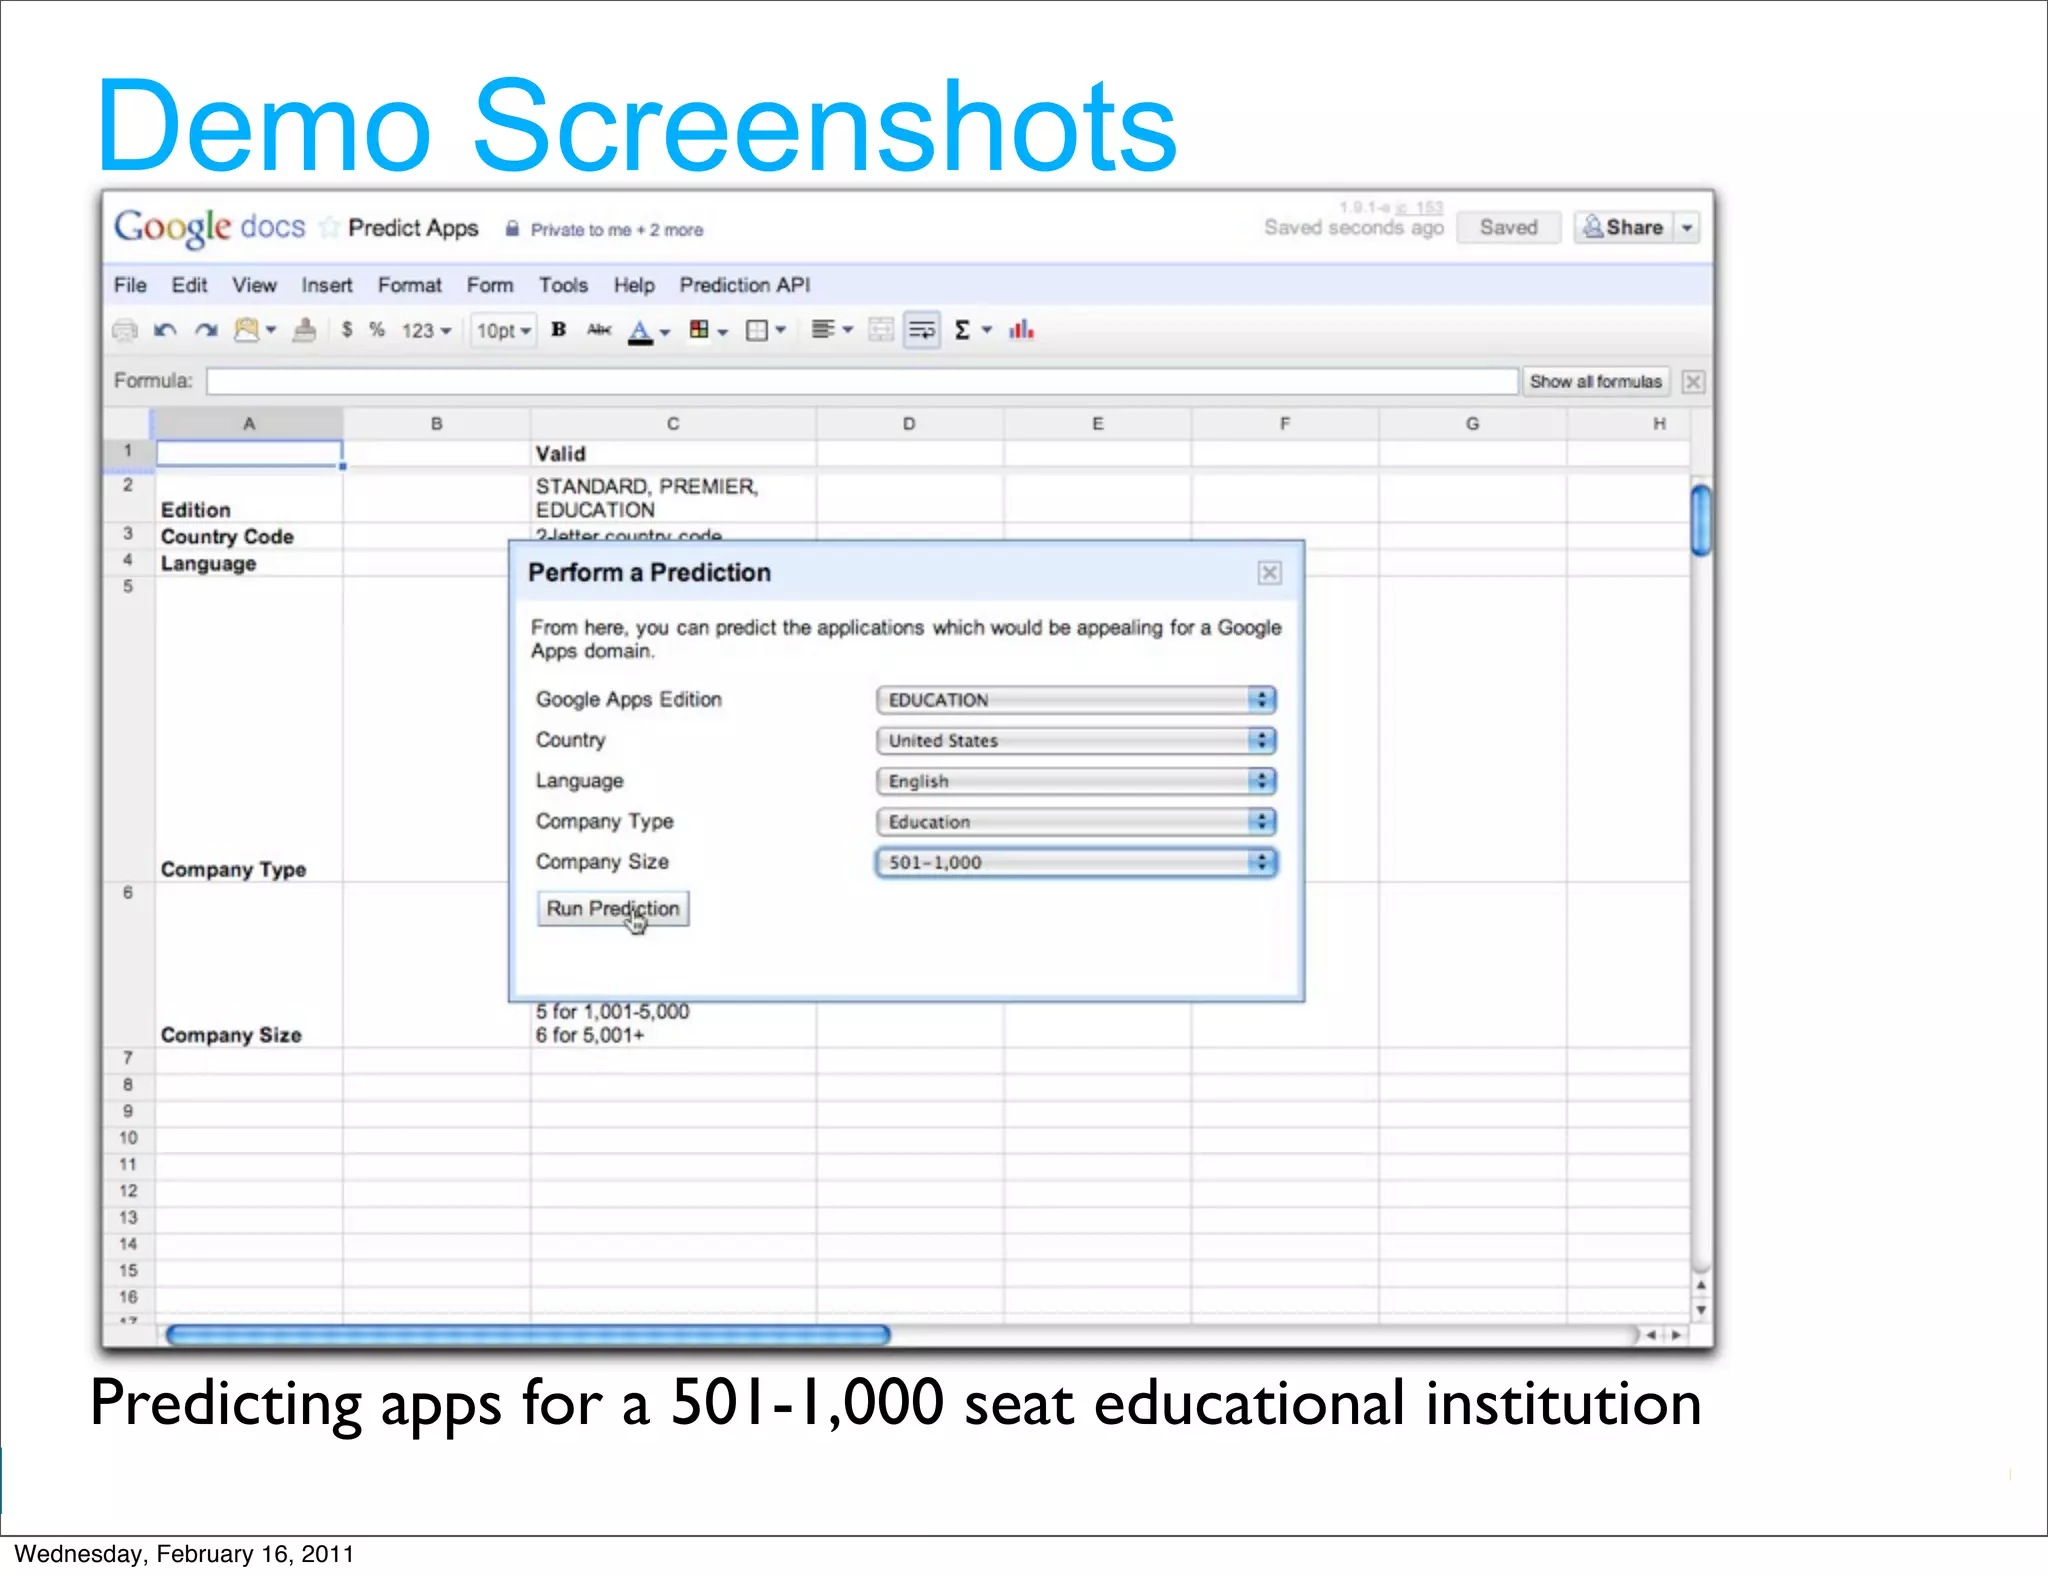Click the Predict Apps document title

pyautogui.click(x=413, y=229)
